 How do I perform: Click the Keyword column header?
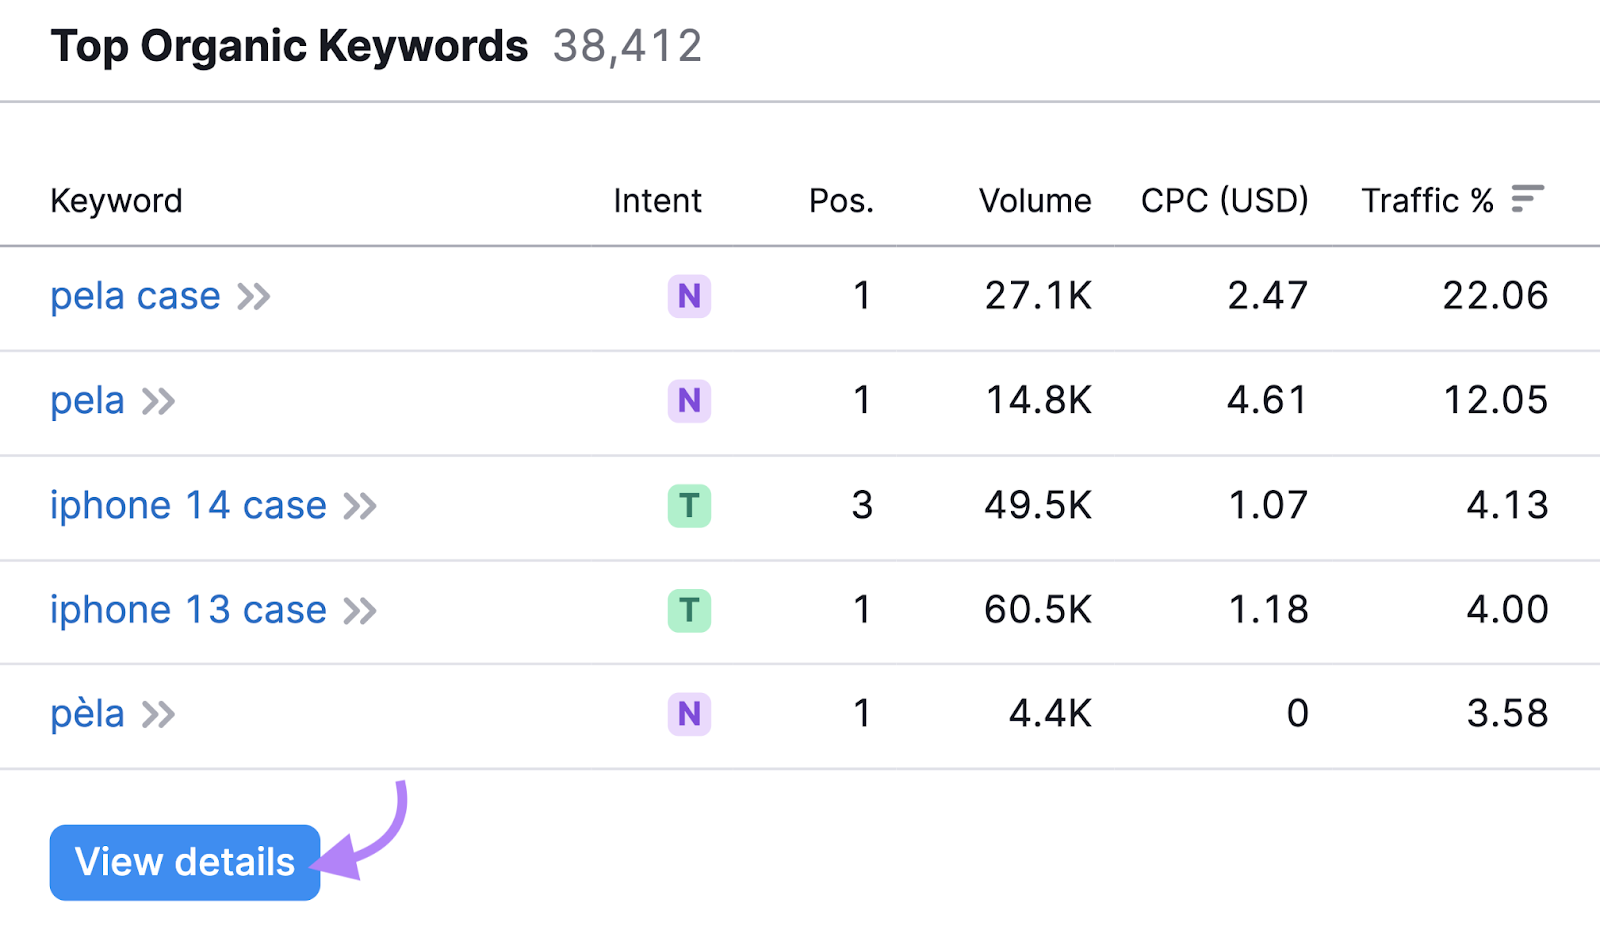pos(116,201)
